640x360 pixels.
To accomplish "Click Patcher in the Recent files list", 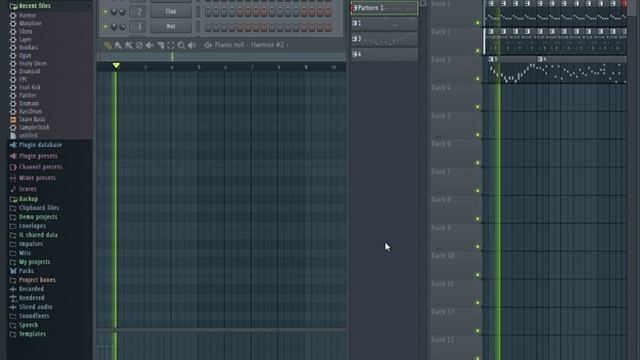I will pyautogui.click(x=28, y=95).
